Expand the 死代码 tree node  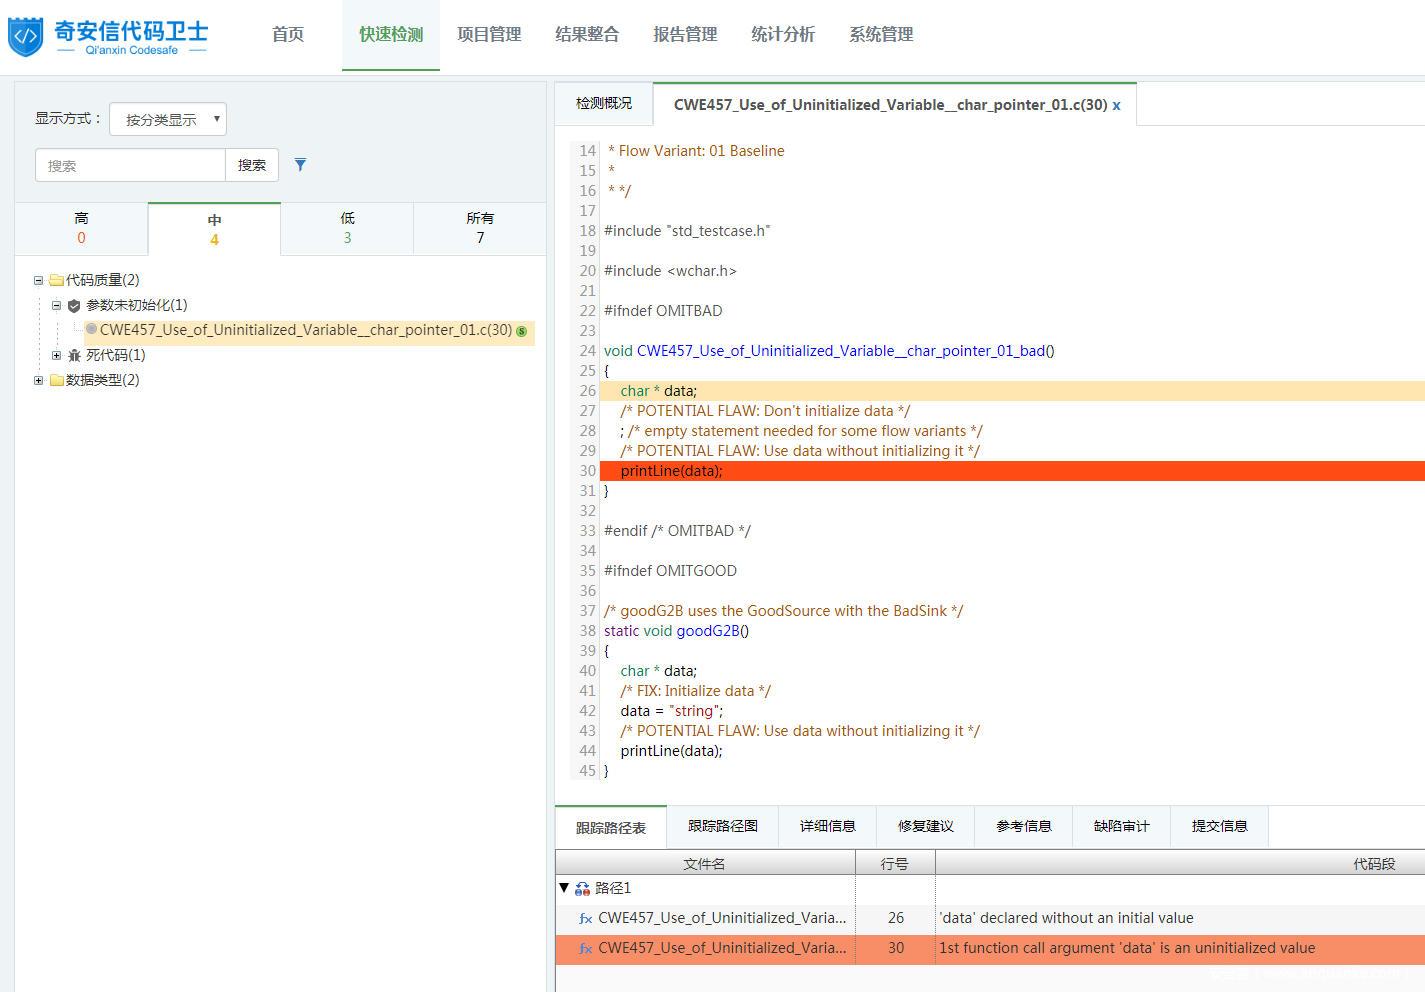point(57,356)
